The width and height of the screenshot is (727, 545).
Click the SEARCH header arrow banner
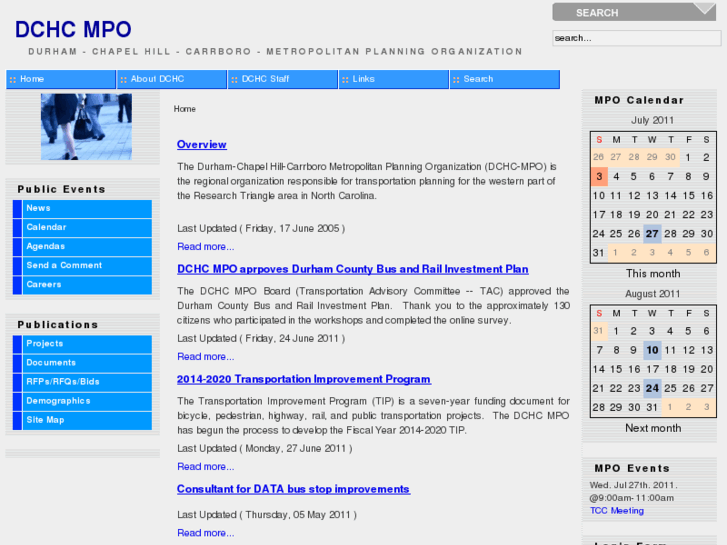tap(634, 12)
